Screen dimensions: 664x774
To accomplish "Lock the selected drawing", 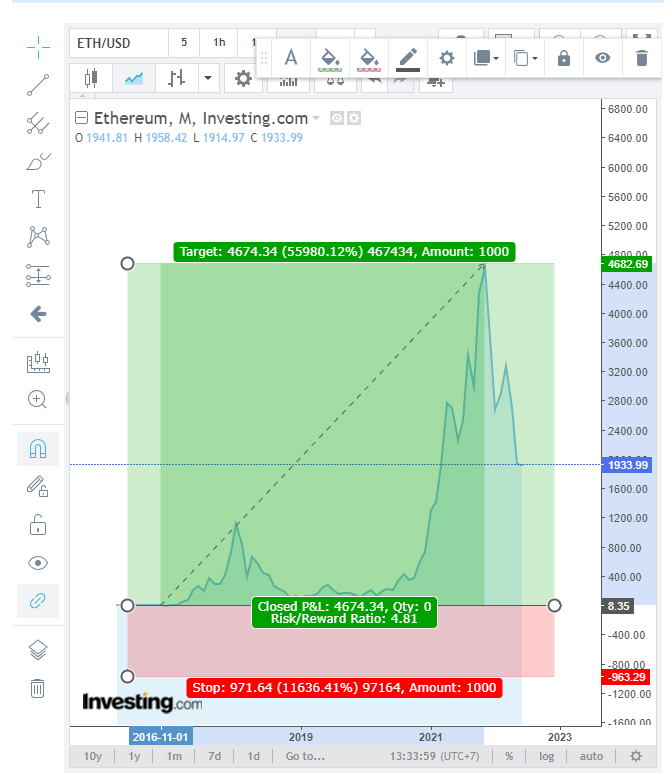I will point(564,58).
